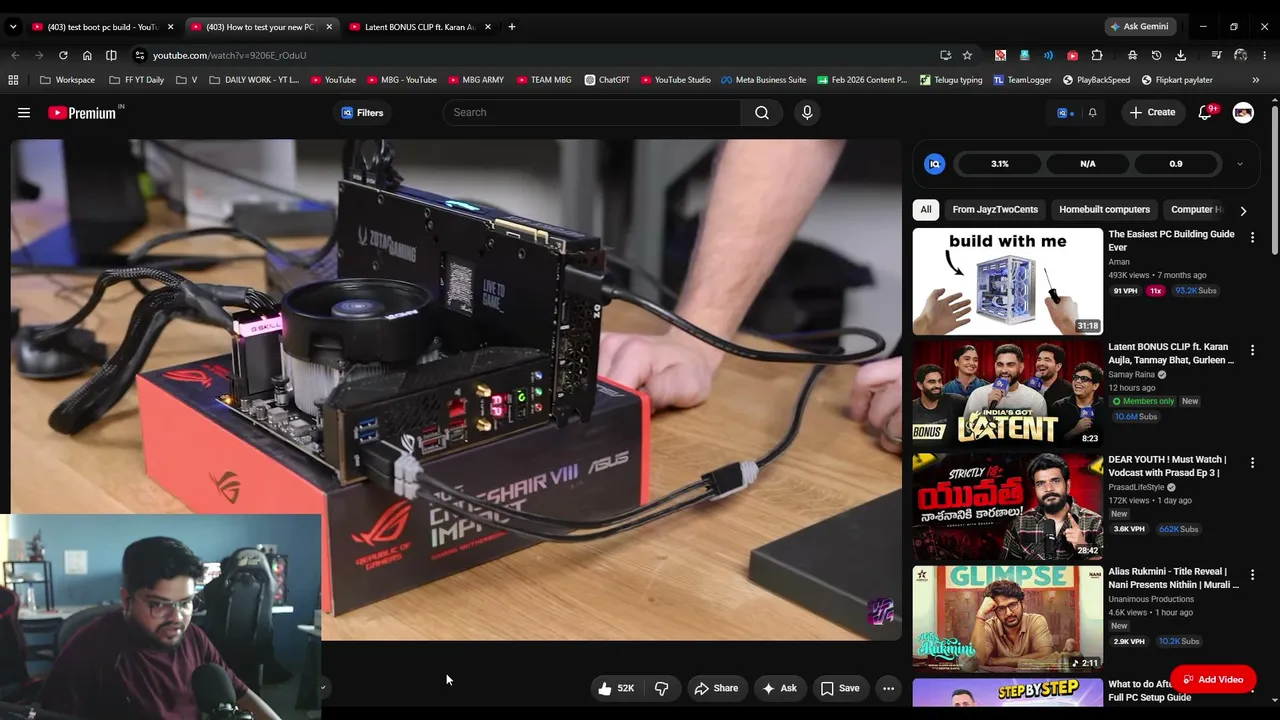The width and height of the screenshot is (1280, 720).
Task: Click the search magnifier button
Action: (762, 113)
